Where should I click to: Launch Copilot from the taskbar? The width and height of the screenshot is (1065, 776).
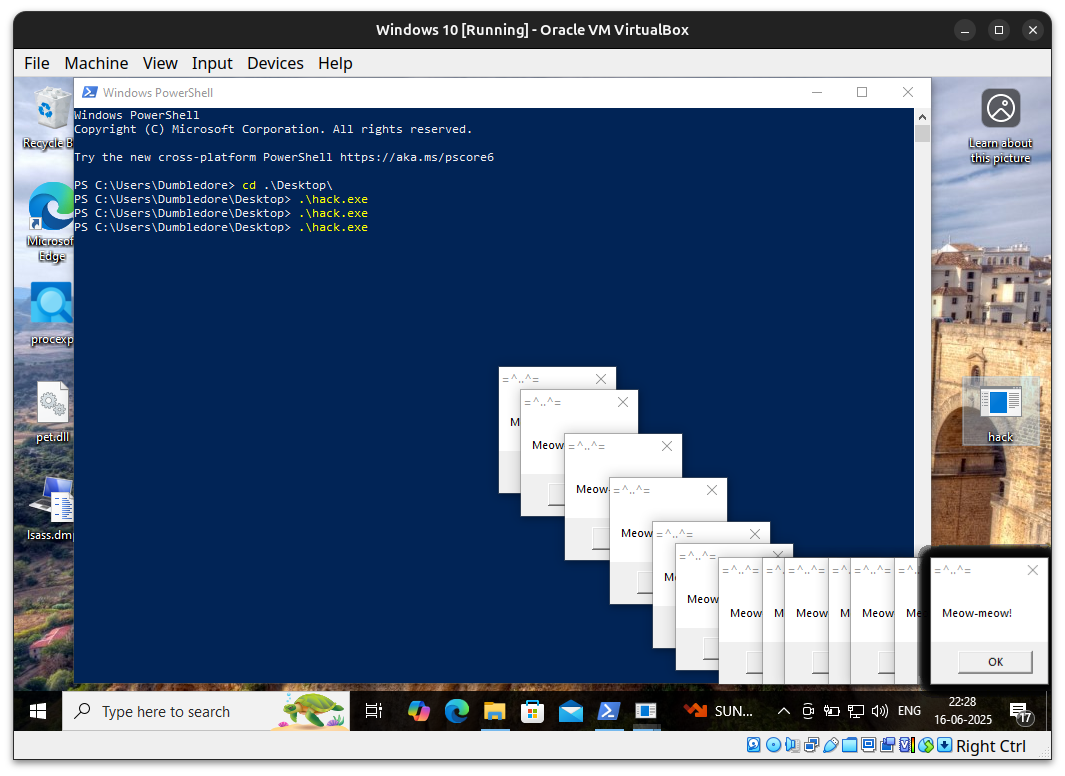[418, 711]
